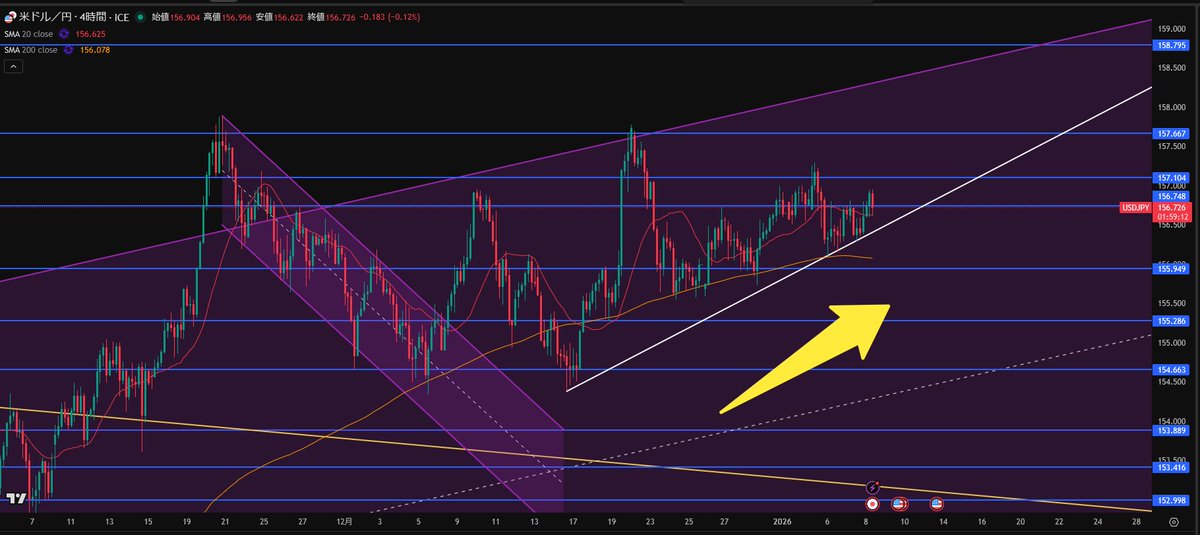
Task: Open the Japan flag economic event marker
Action: (x=872, y=504)
